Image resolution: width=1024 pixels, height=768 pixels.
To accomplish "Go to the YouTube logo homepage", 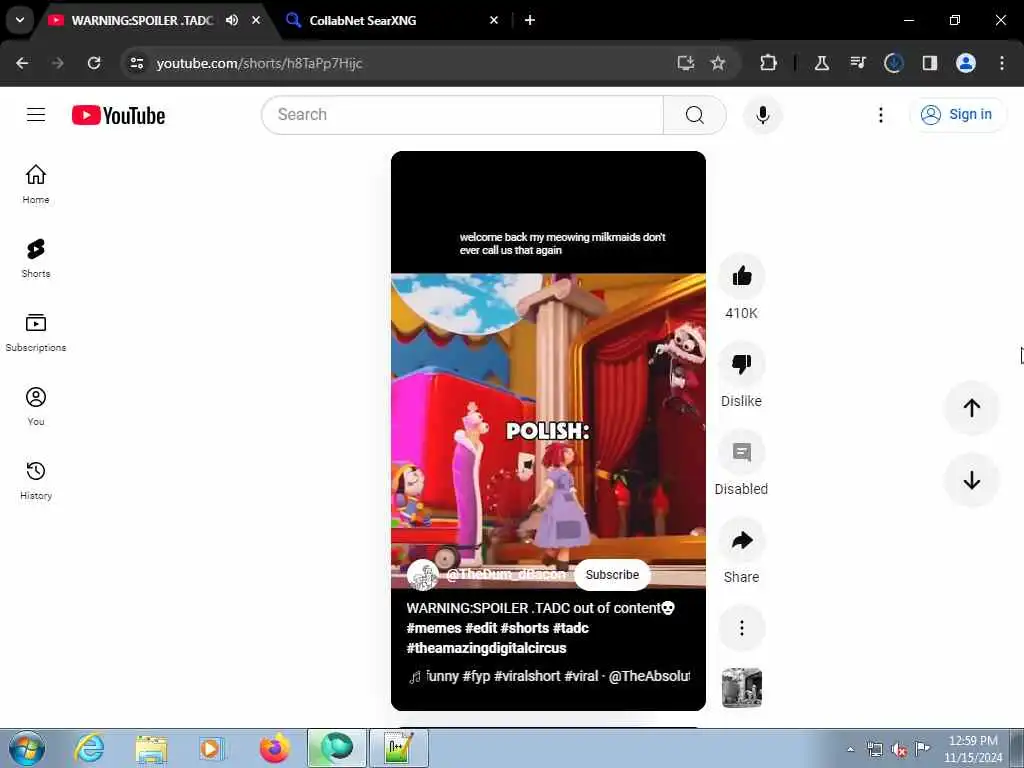I will 118,115.
